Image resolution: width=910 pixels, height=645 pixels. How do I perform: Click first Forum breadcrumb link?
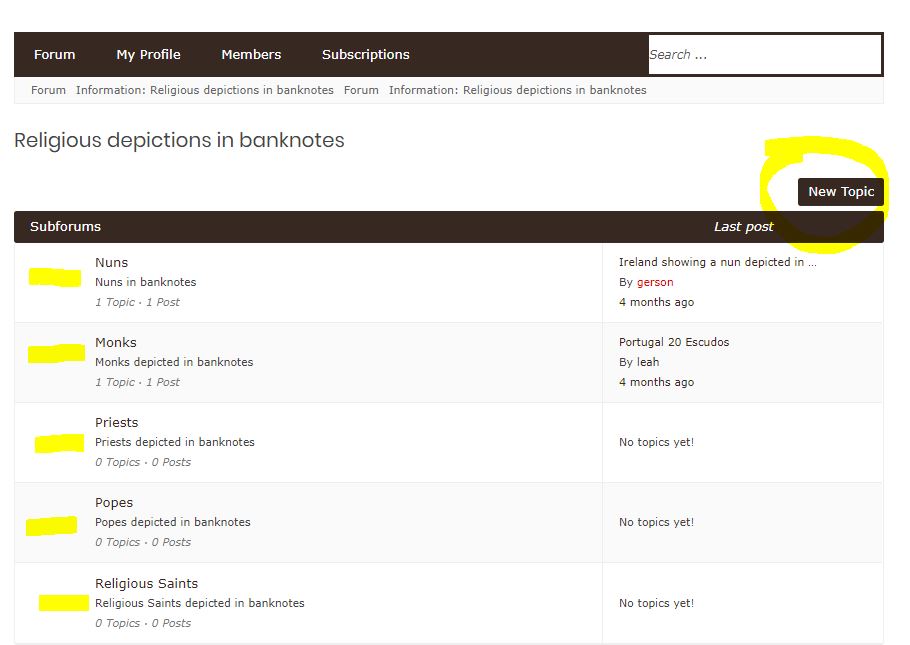click(48, 90)
